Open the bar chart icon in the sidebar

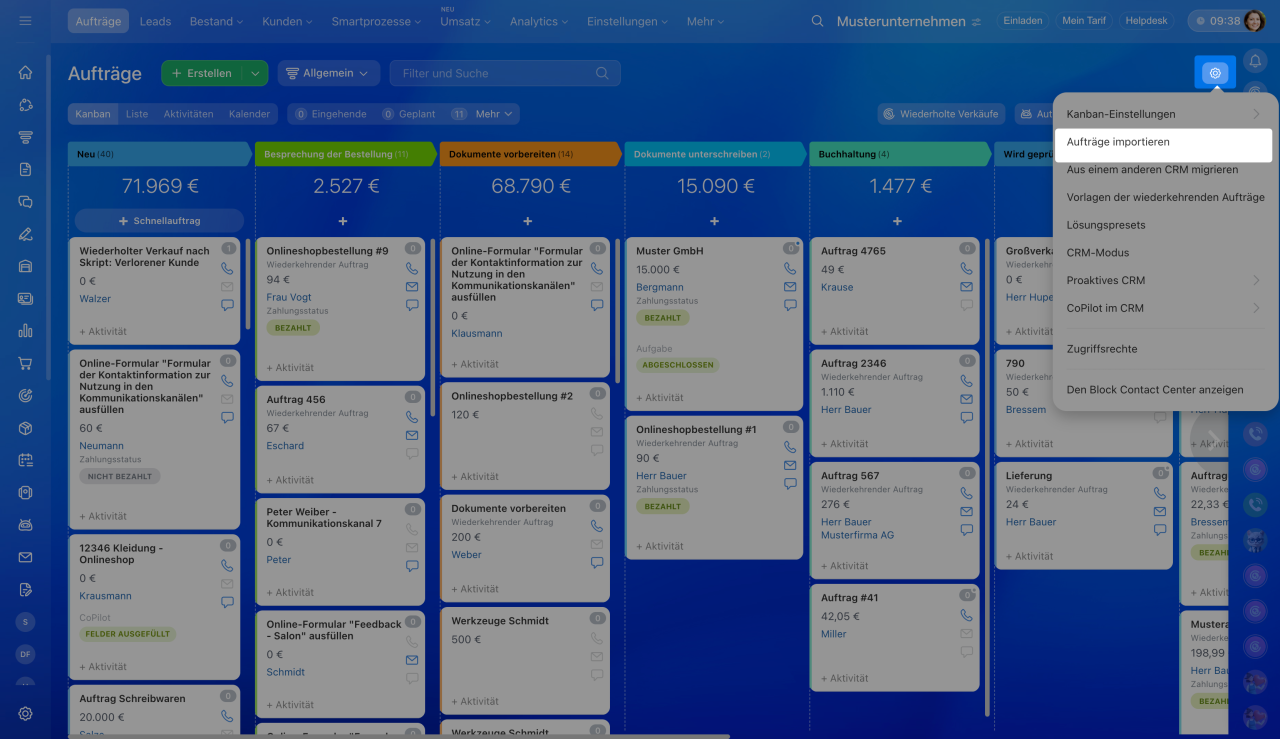coord(25,331)
